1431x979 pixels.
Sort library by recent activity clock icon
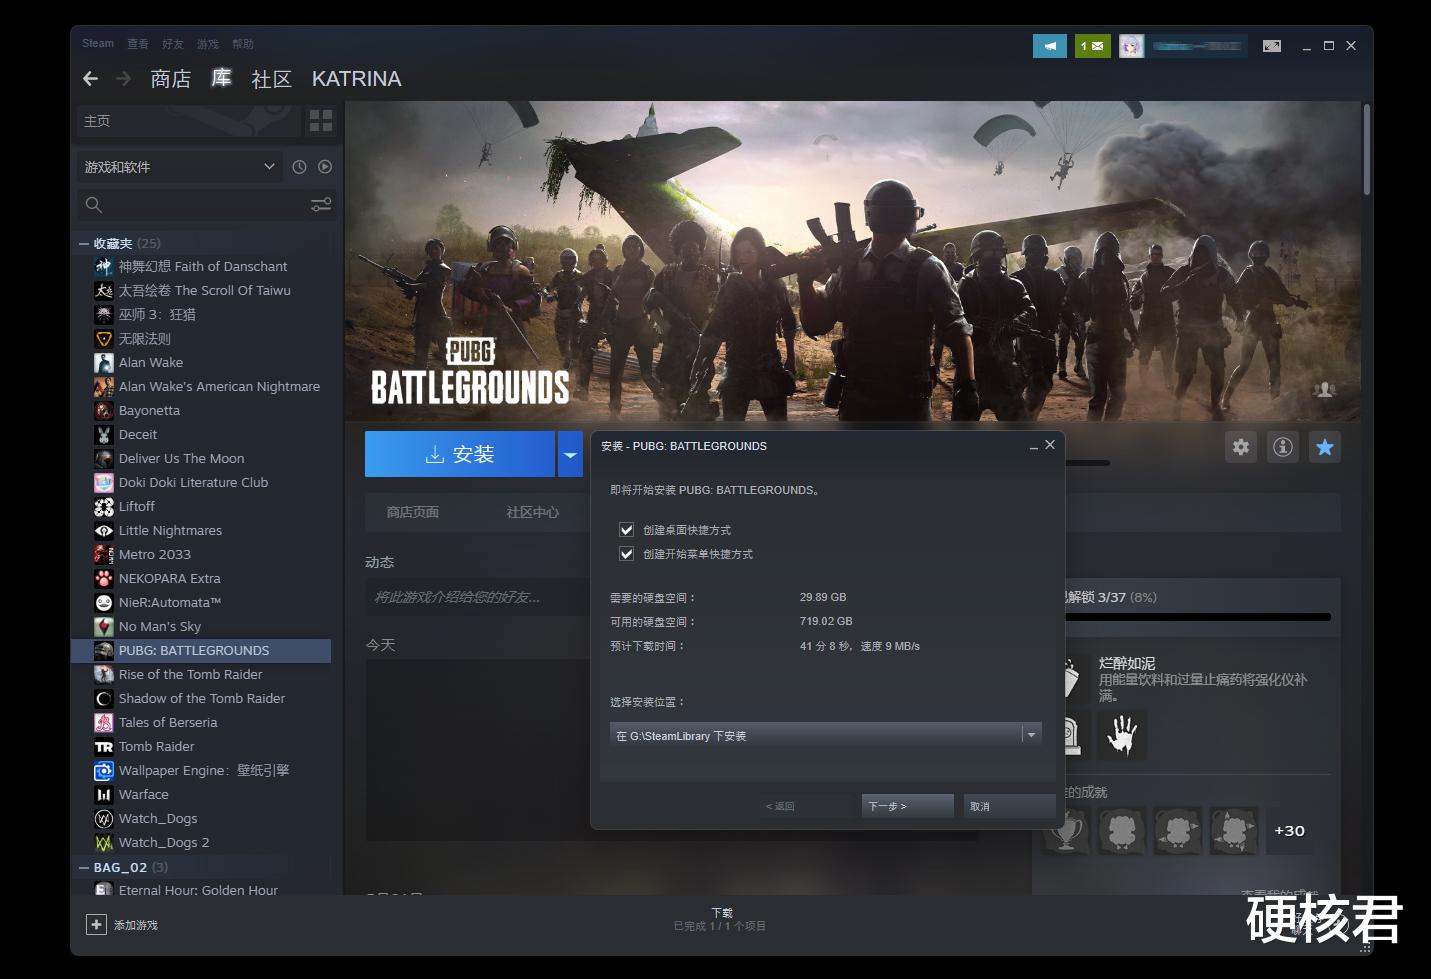(x=299, y=167)
